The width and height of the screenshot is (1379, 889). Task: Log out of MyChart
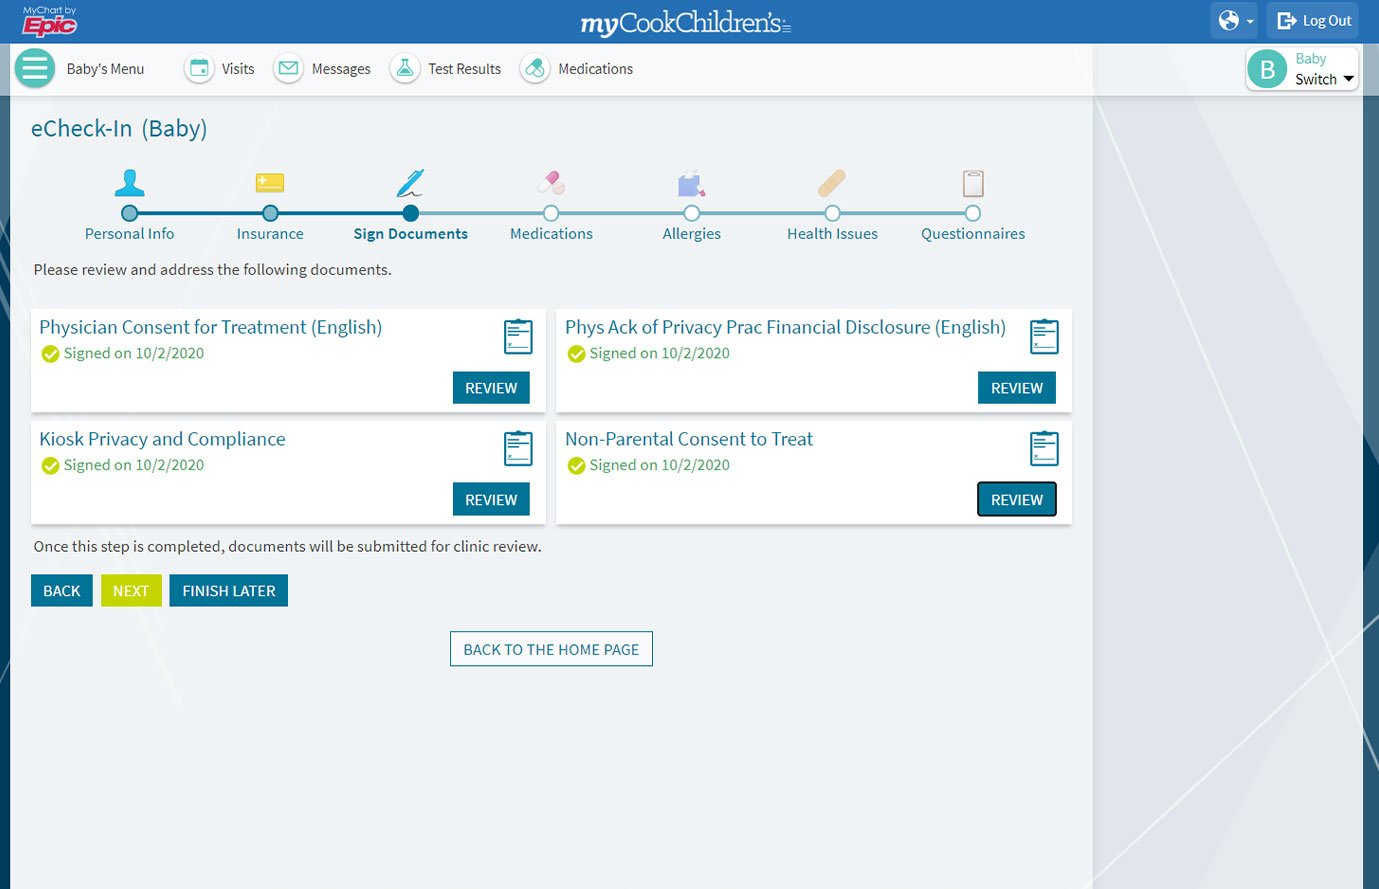click(x=1315, y=21)
